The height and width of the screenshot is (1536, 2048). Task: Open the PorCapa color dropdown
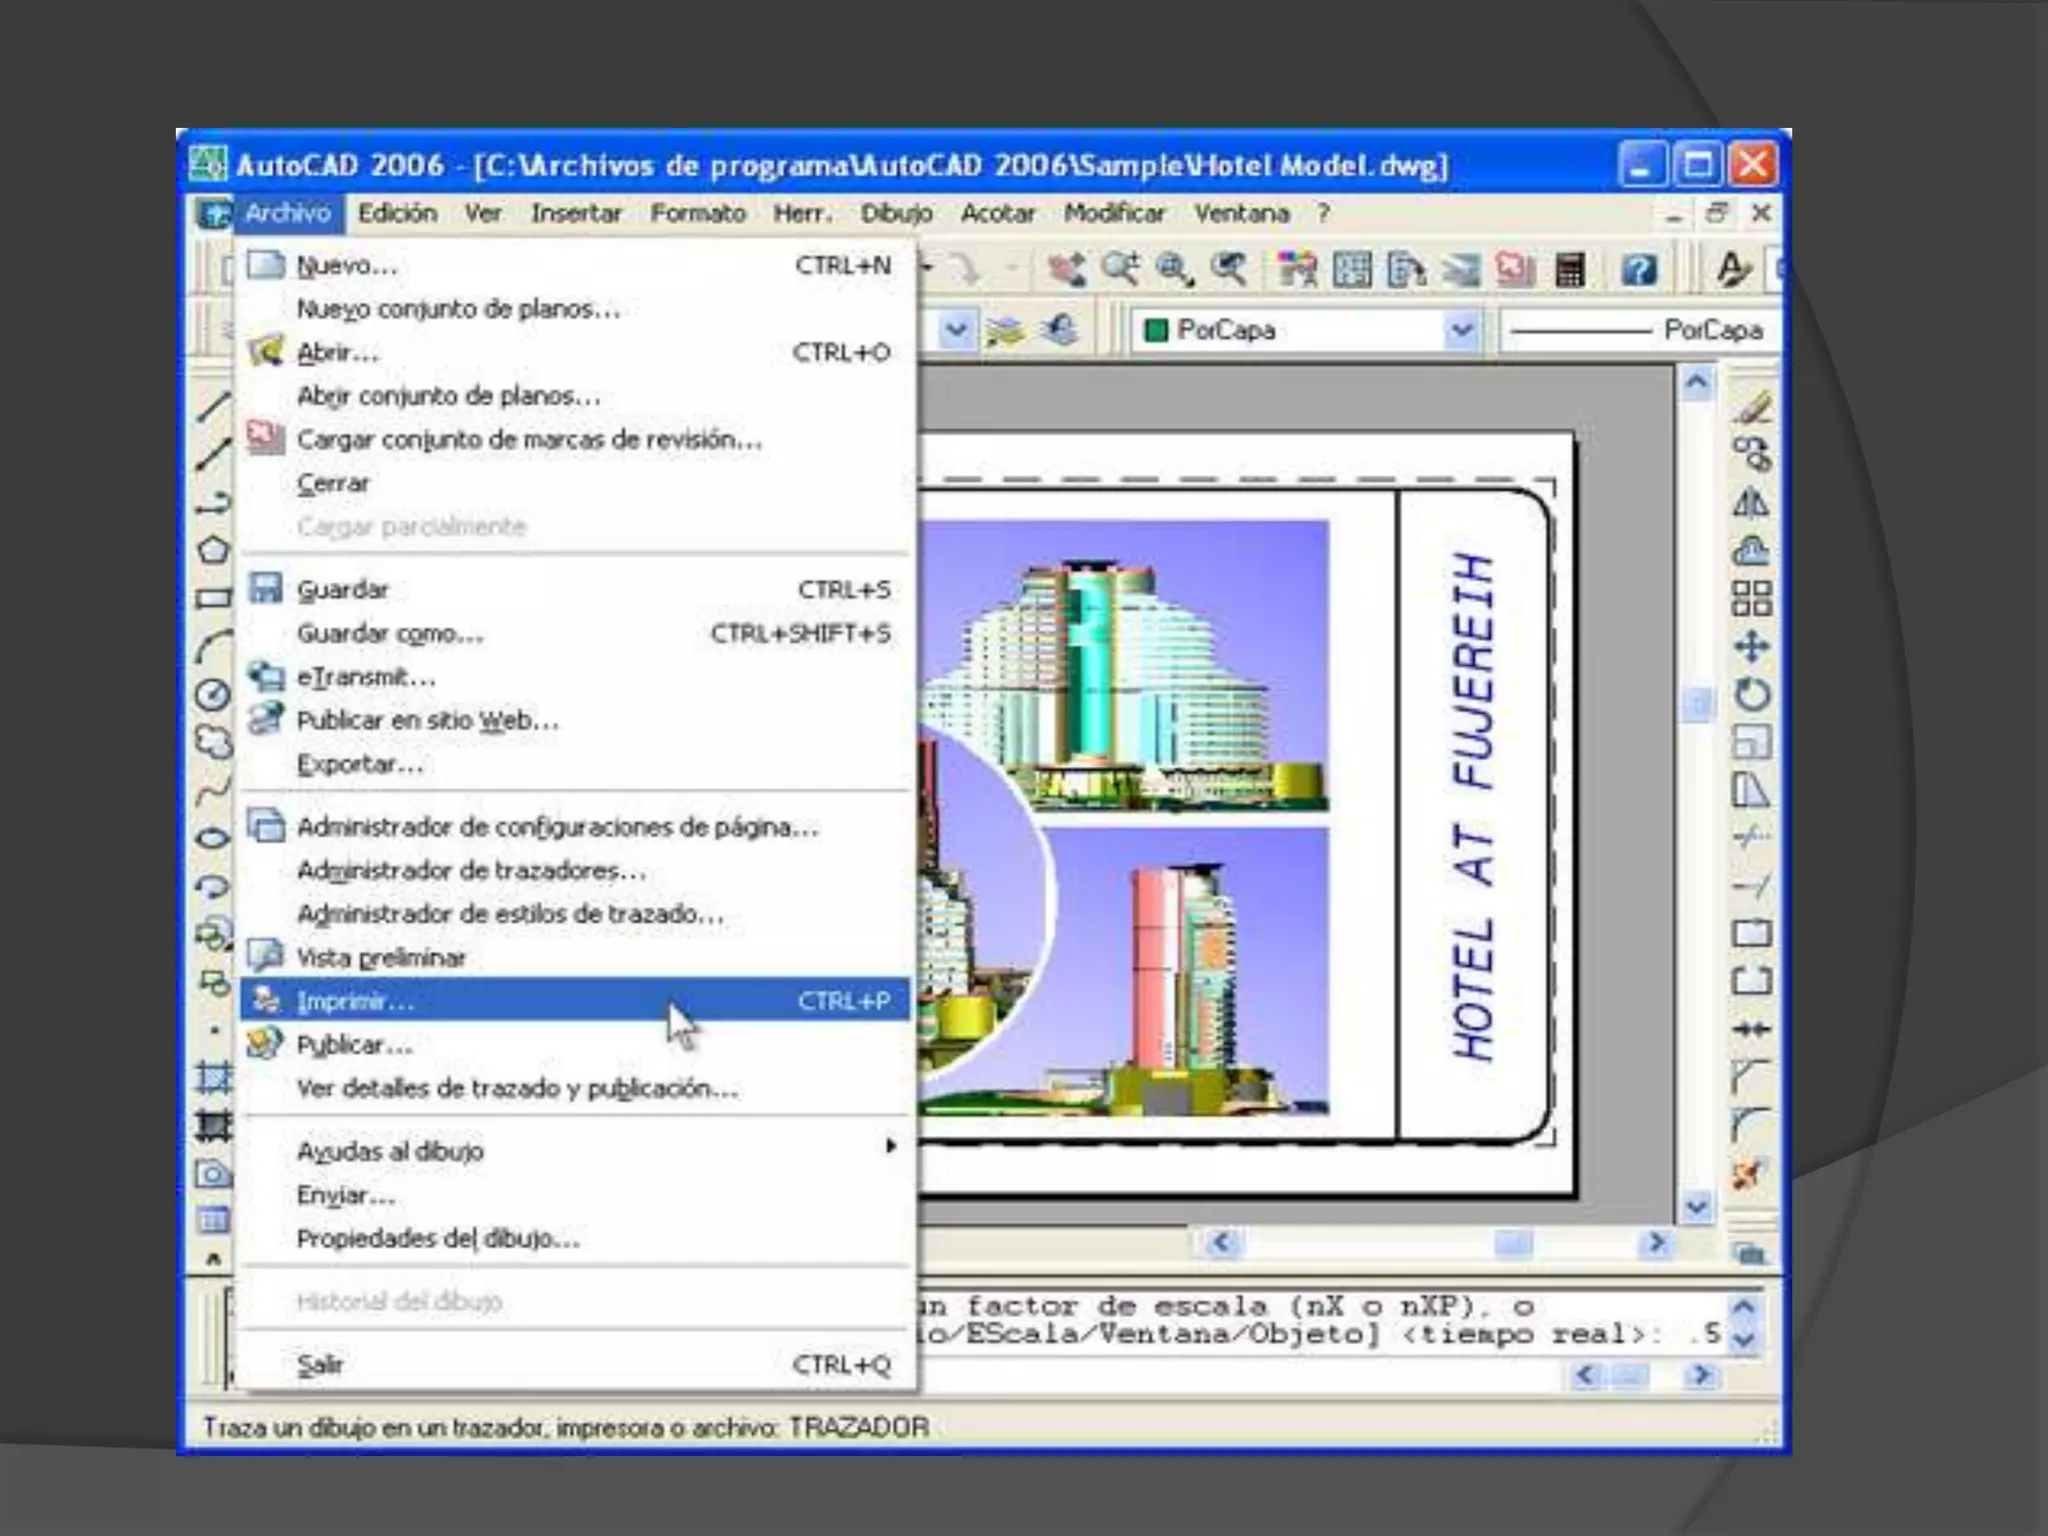(1461, 330)
